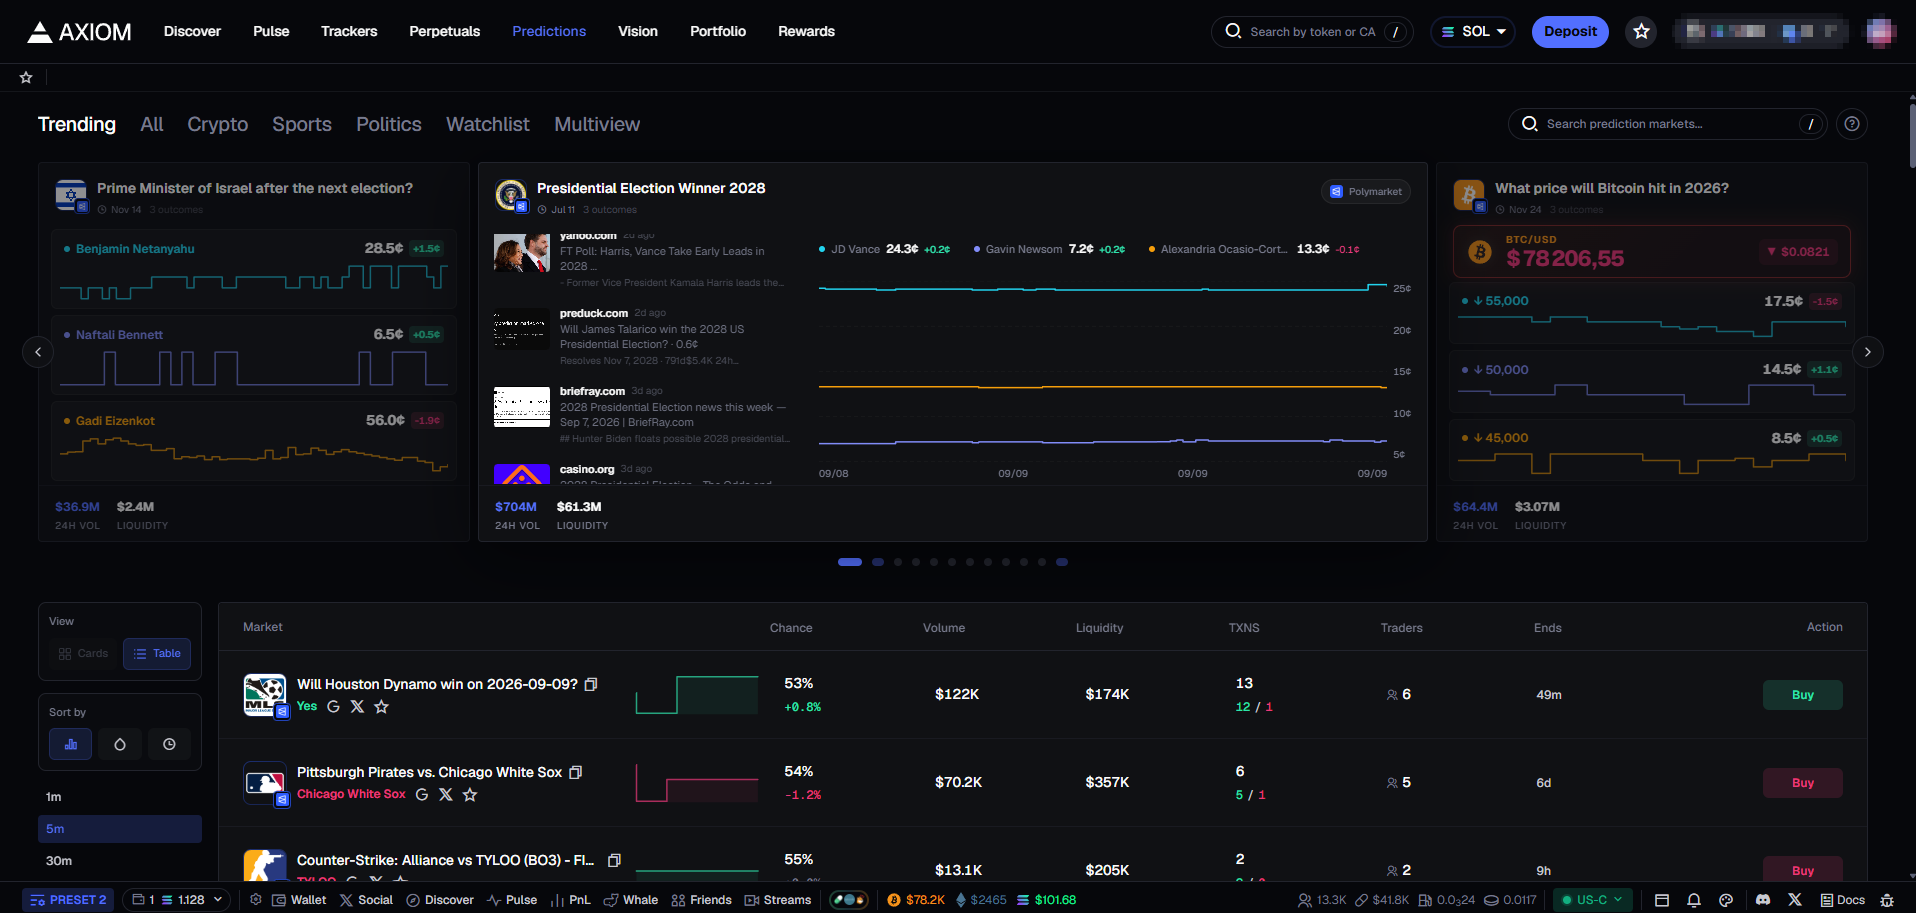This screenshot has width=1916, height=913.
Task: Open Docs link in bottom bar
Action: [1842, 900]
